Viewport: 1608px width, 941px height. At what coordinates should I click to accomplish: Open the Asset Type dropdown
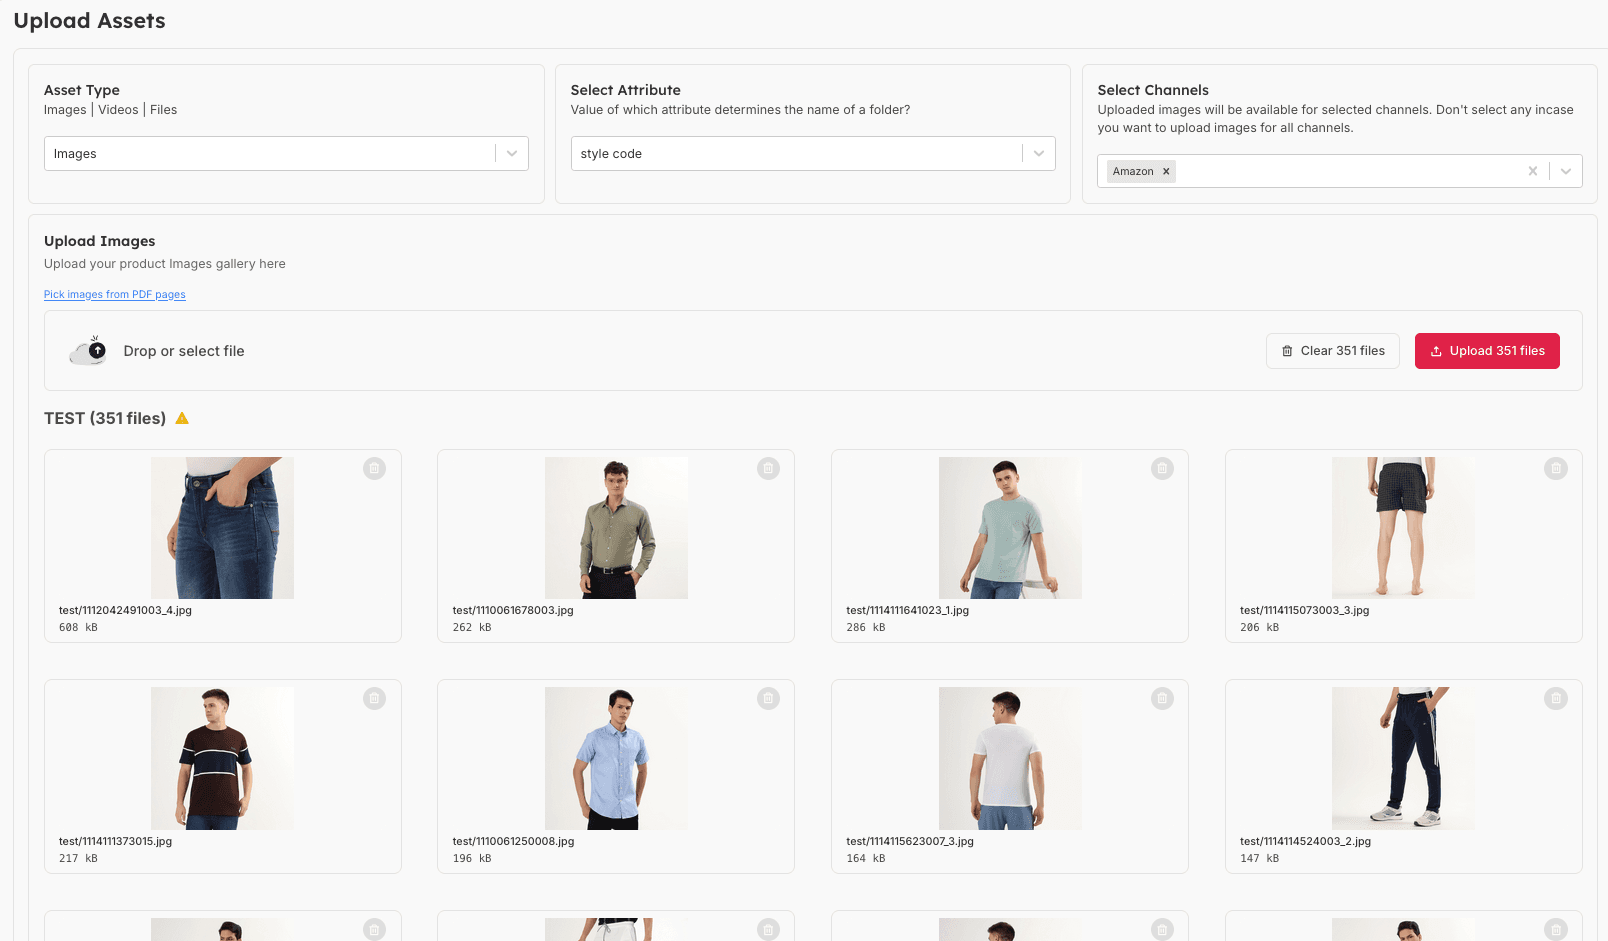coord(512,154)
